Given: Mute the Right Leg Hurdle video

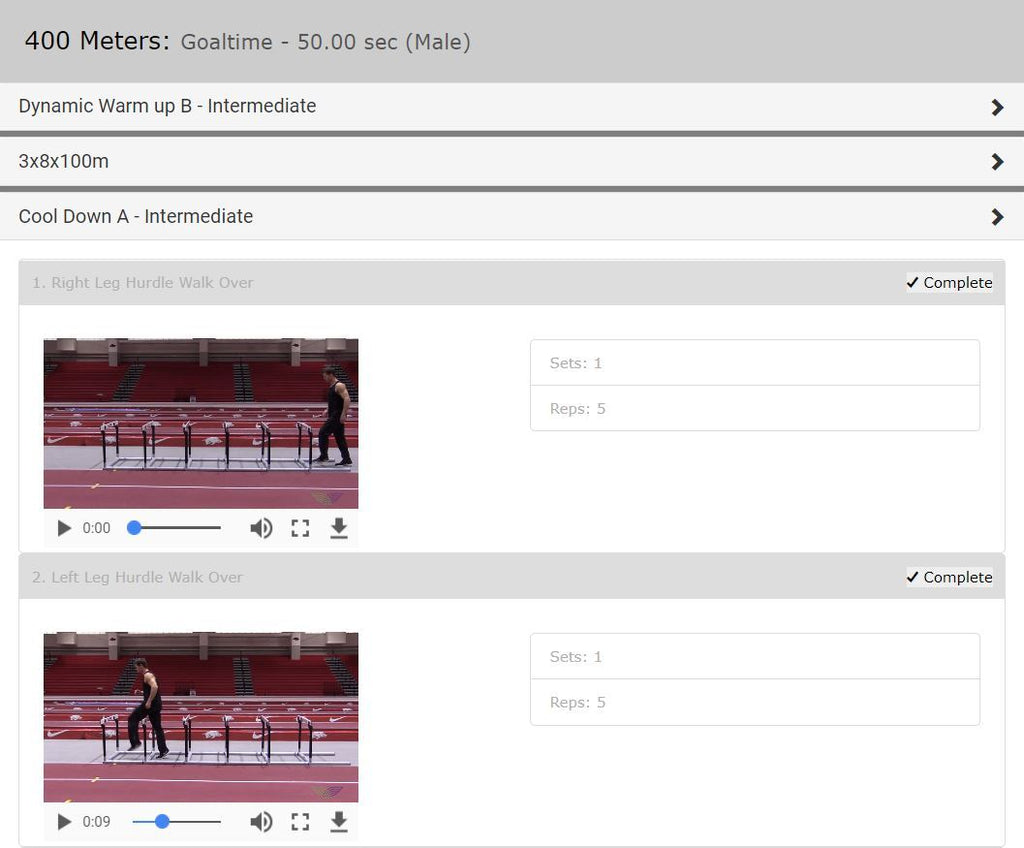Looking at the screenshot, I should point(261,528).
